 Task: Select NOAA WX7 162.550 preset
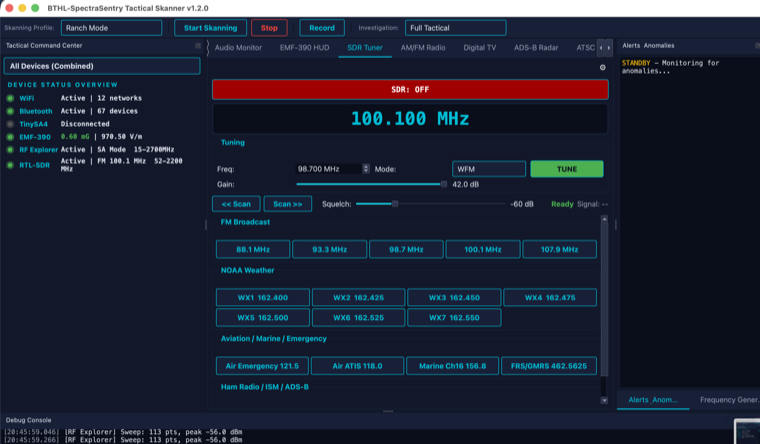[x=454, y=317]
